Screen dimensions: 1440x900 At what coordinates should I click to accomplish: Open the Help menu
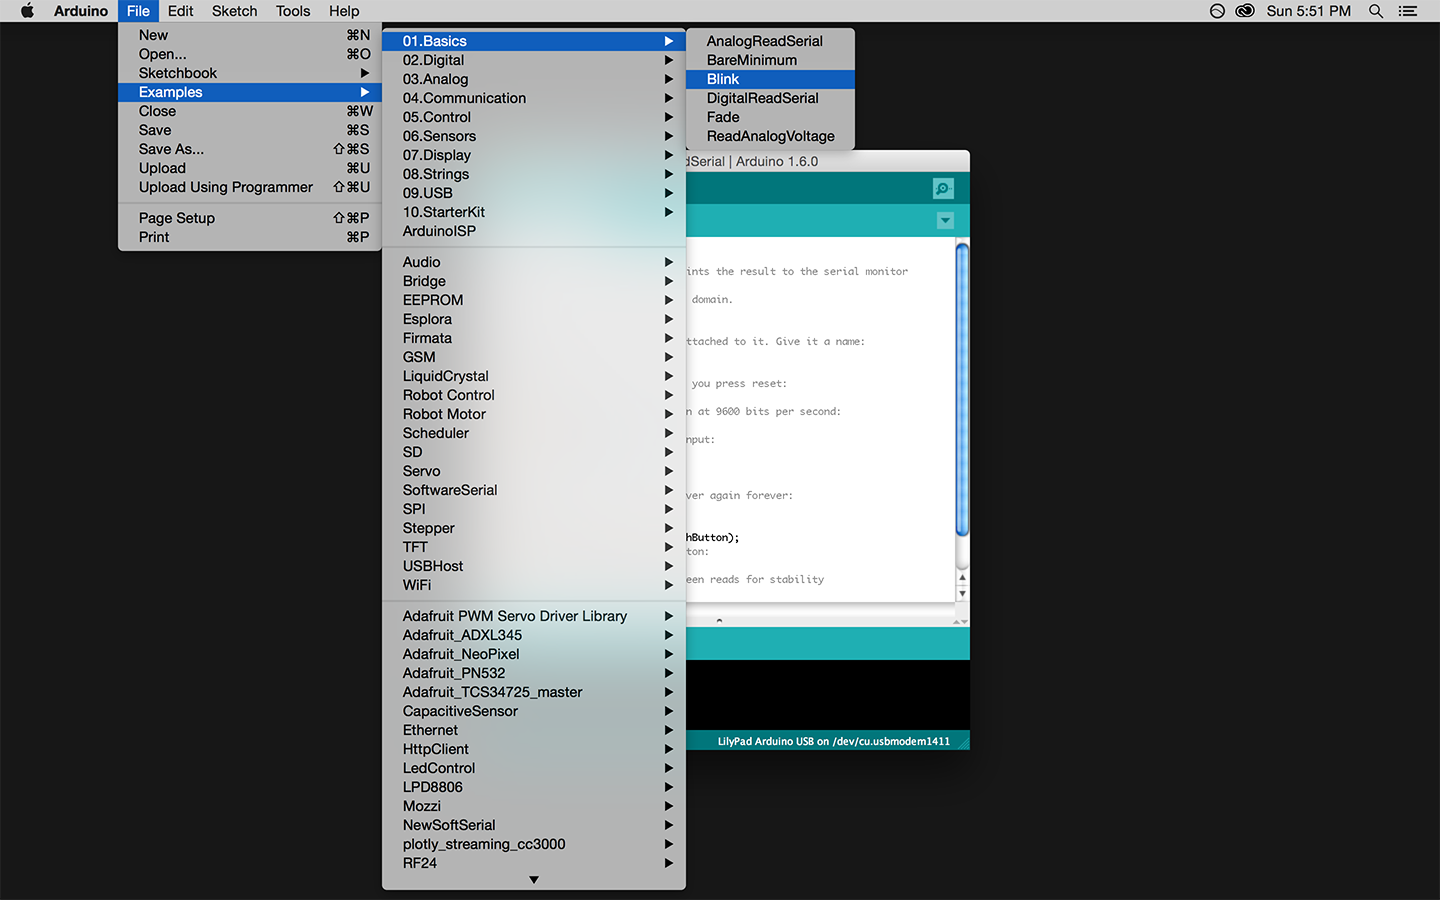tap(344, 11)
